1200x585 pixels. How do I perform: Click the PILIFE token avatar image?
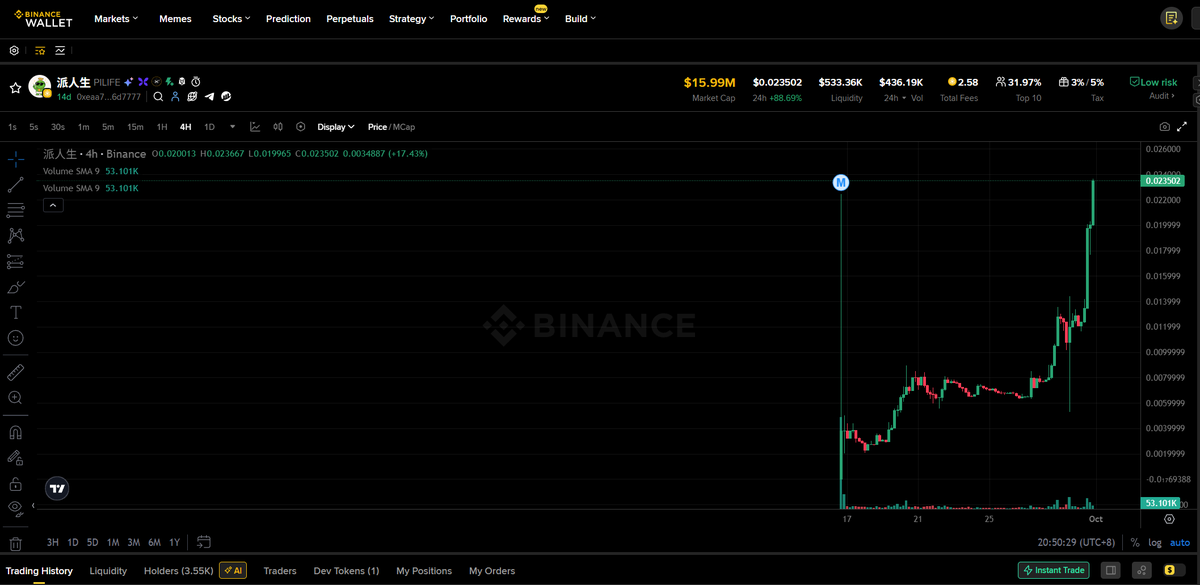40,87
